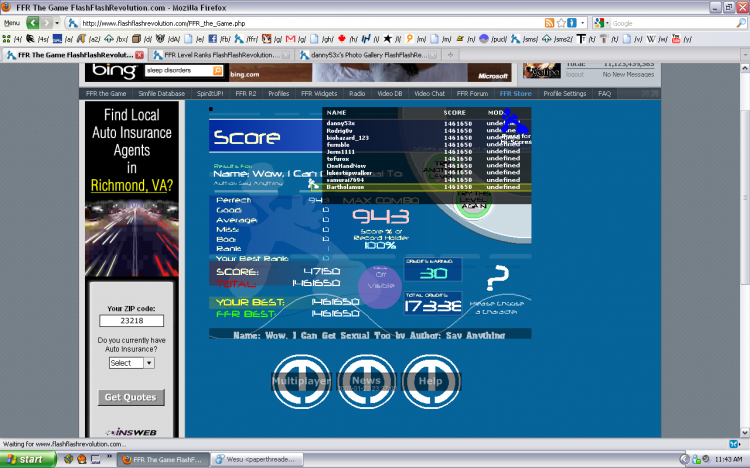The height and width of the screenshot is (468, 750).
Task: Click the Bing search text field
Action: click(x=179, y=71)
